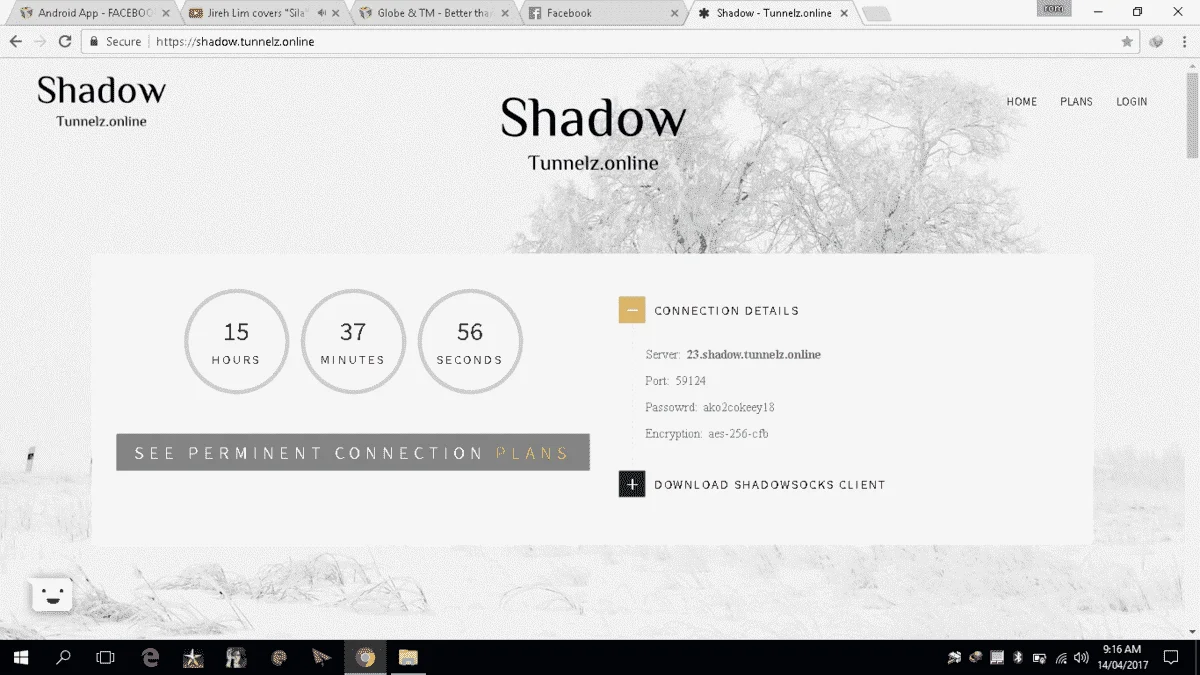
Task: Click the password value ako2cokeey18
Action: (x=738, y=407)
